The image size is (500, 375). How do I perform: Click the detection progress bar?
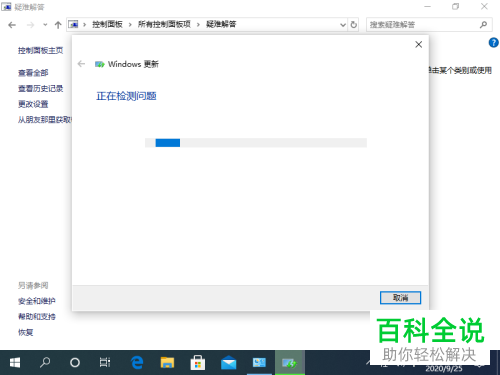click(256, 143)
